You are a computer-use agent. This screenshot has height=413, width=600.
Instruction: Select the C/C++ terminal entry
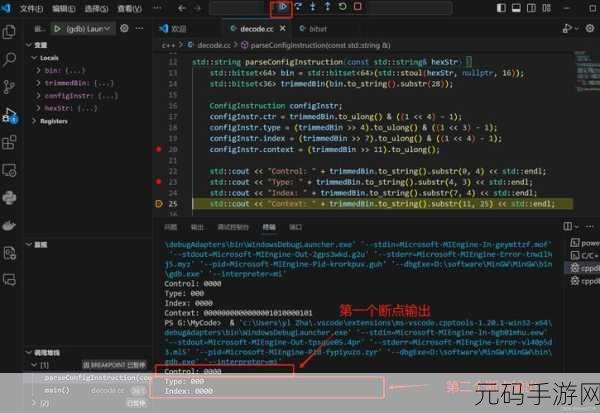point(585,255)
